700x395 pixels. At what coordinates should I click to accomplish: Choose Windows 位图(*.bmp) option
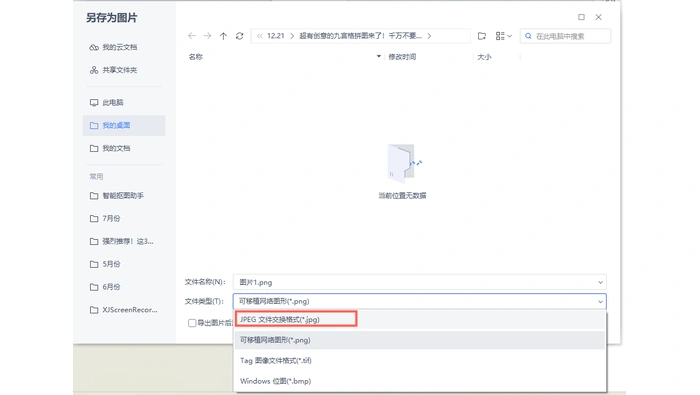(420, 381)
